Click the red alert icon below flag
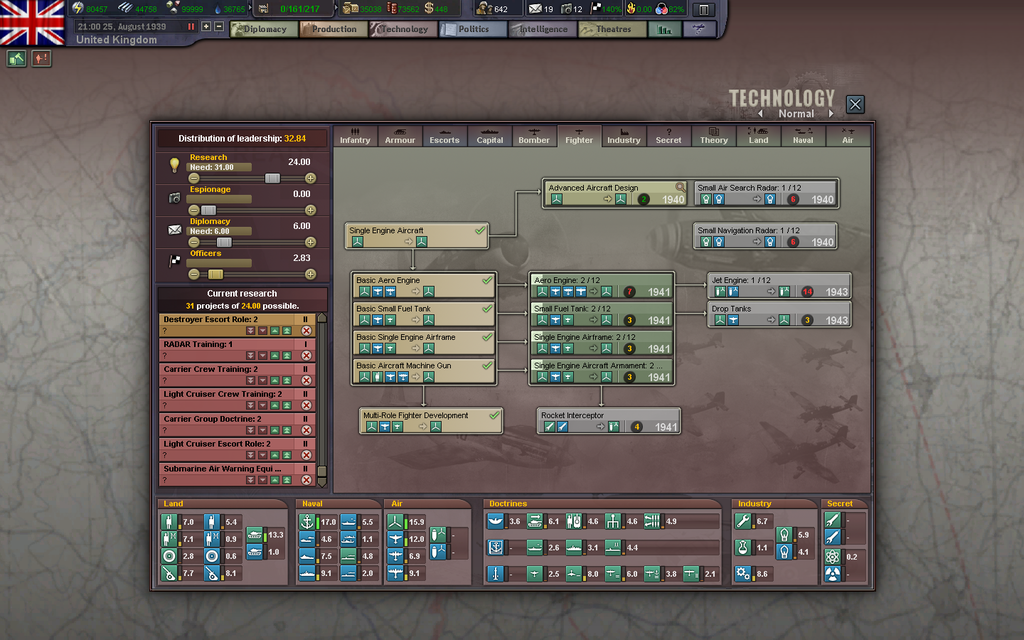Image resolution: width=1024 pixels, height=640 pixels. point(41,59)
